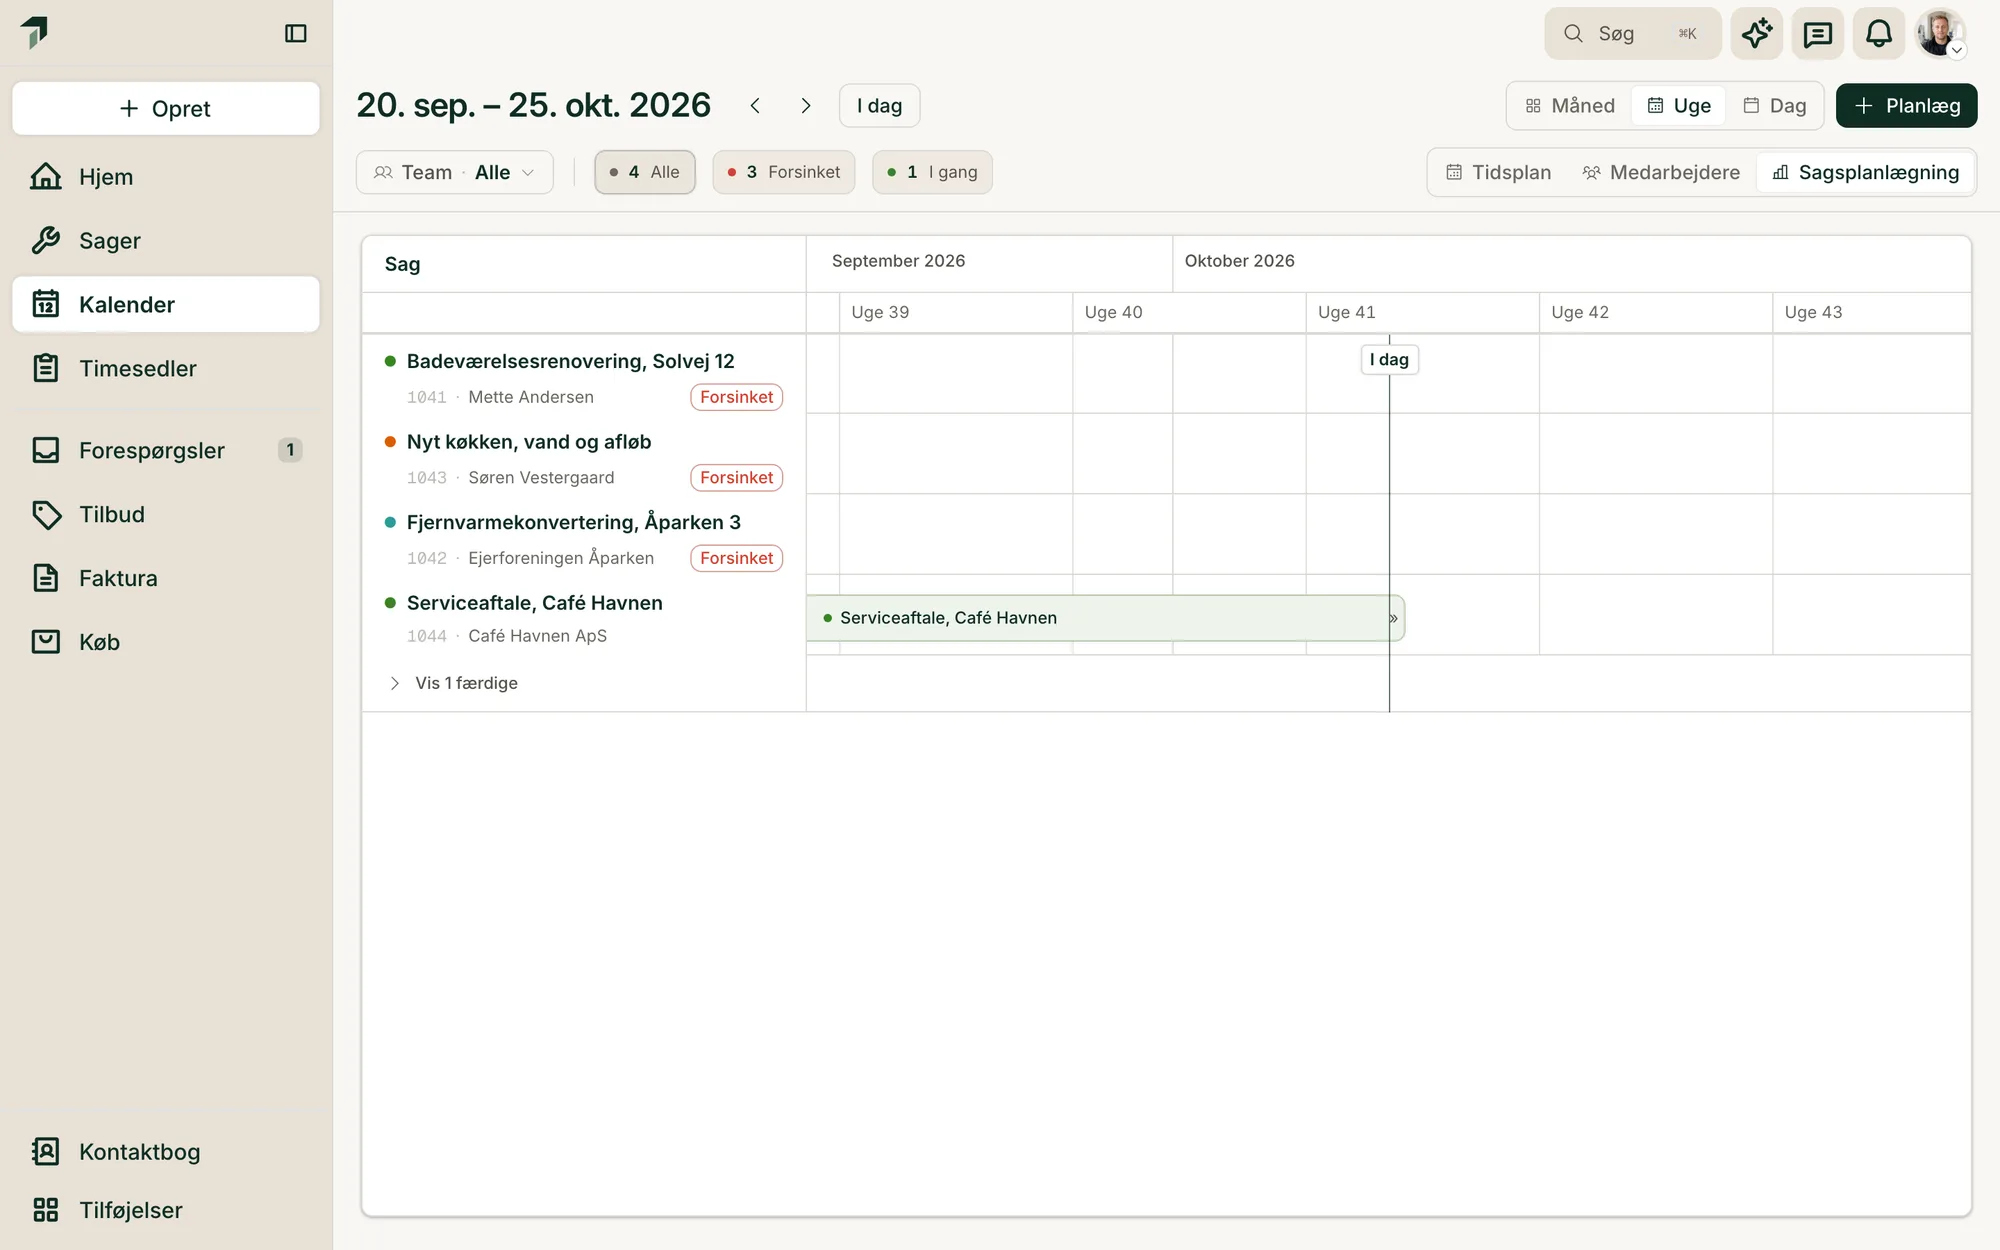Filter by 3 Forsinket
Screen dimensions: 2000x1250
tap(784, 172)
